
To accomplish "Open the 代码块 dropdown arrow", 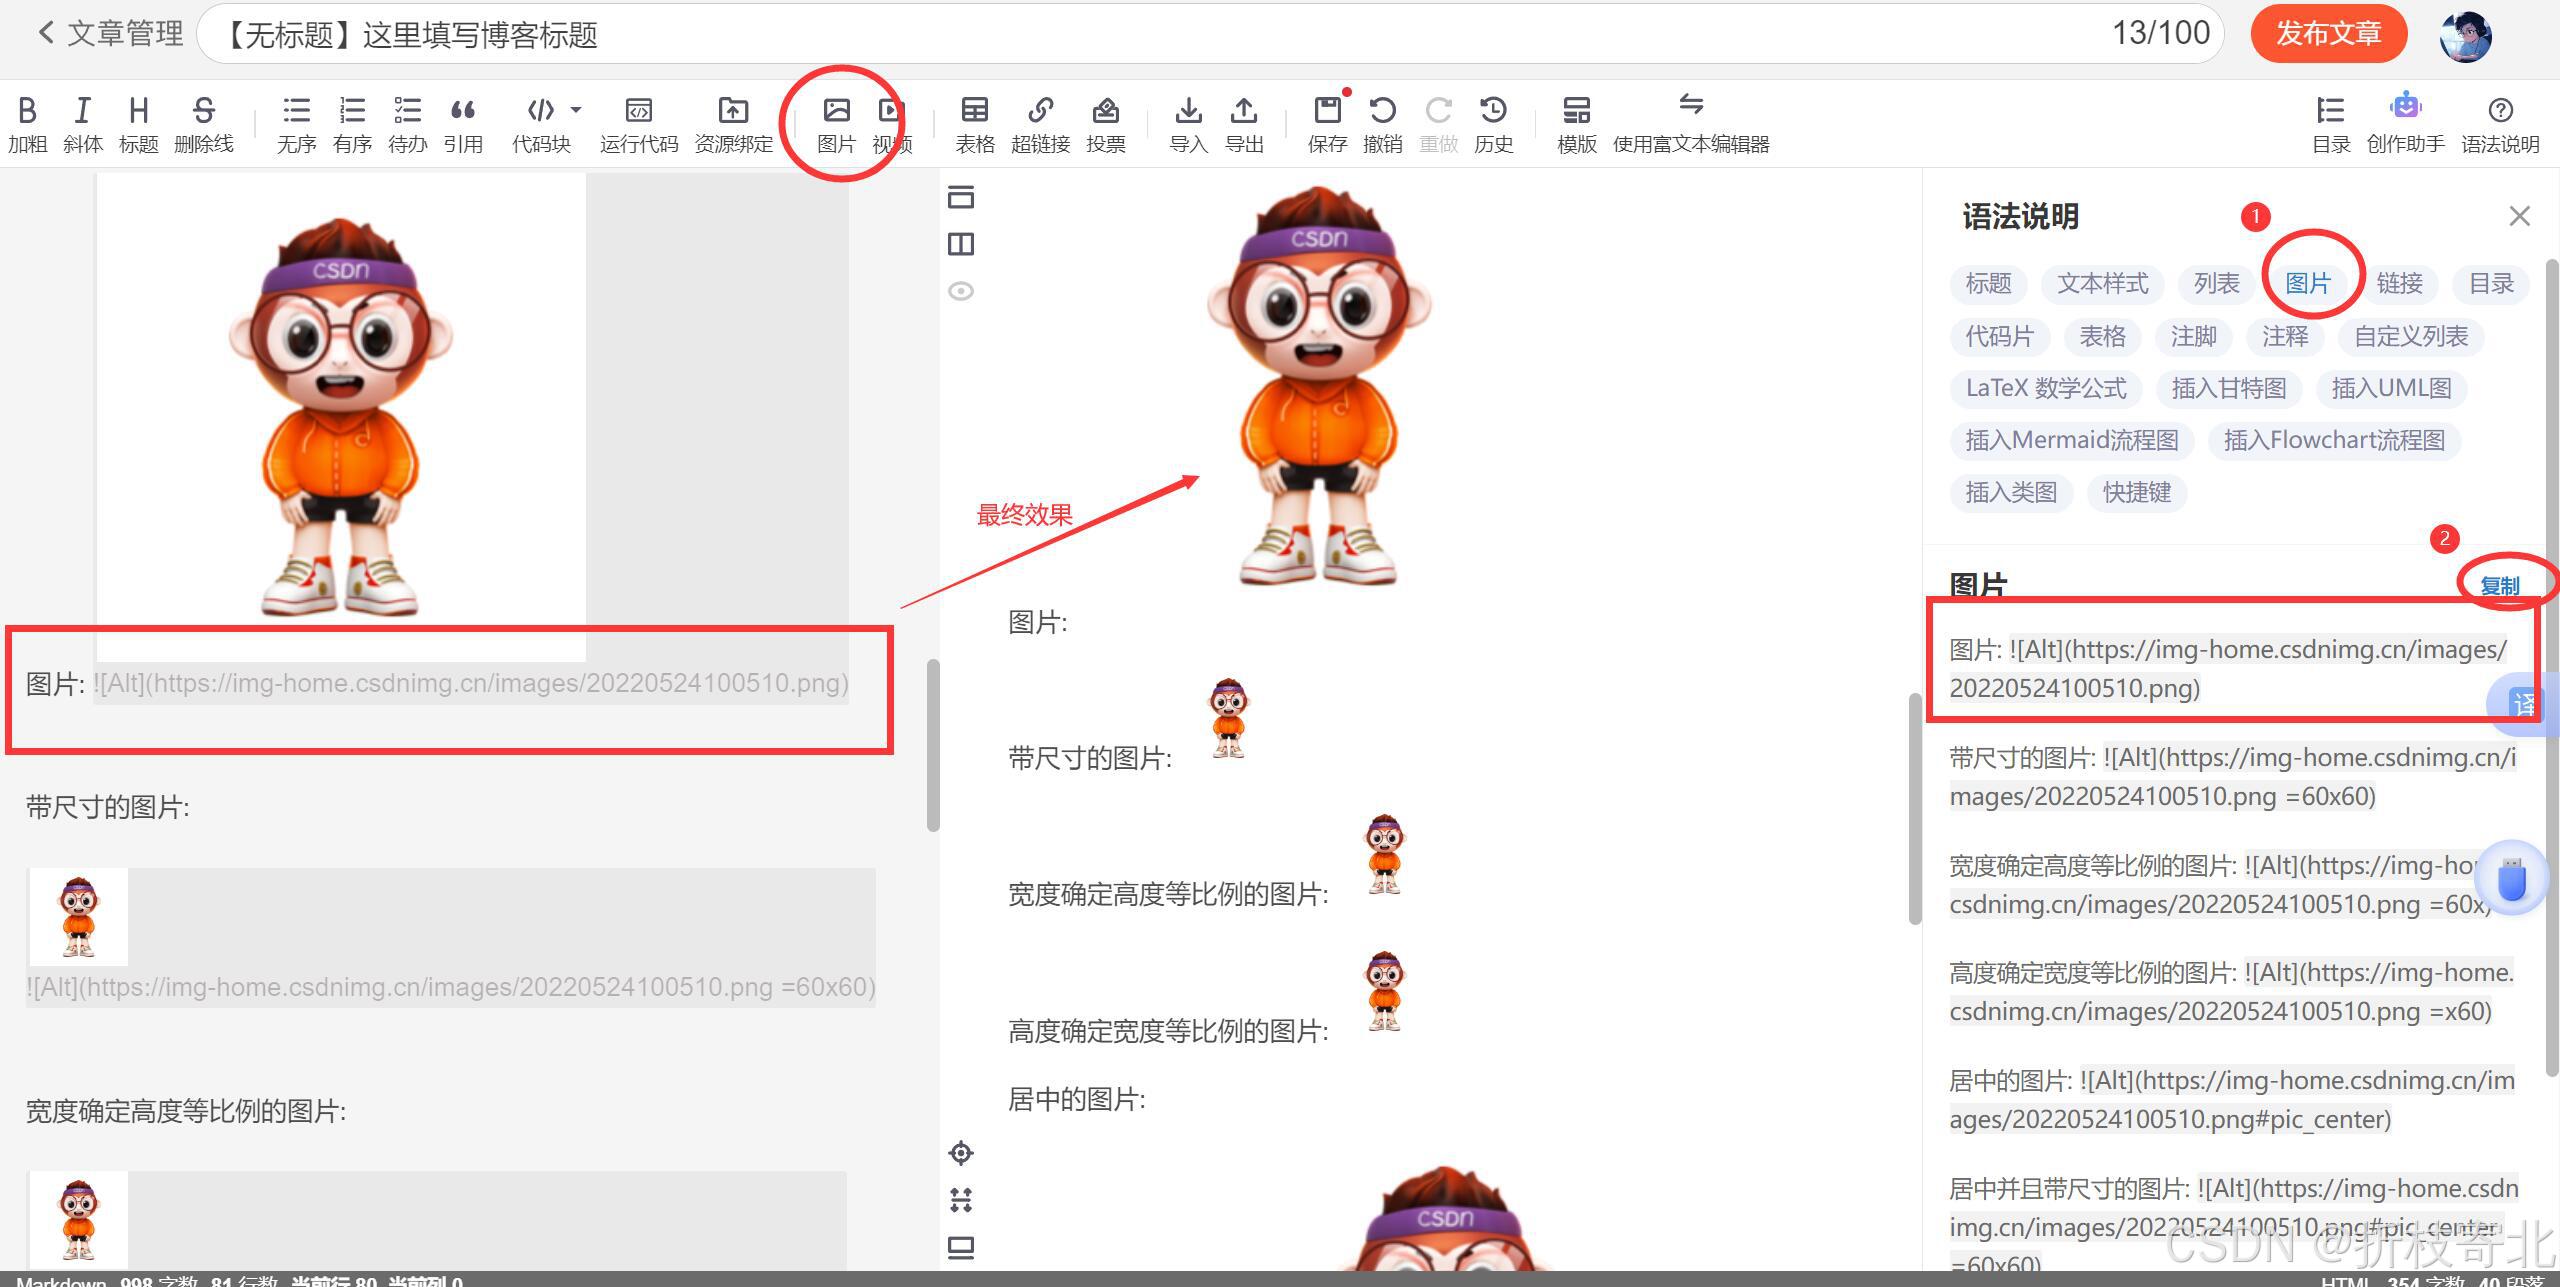I will [x=576, y=109].
